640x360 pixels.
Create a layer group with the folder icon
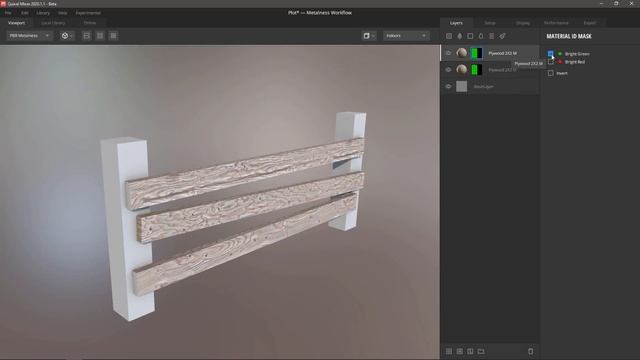coord(481,351)
